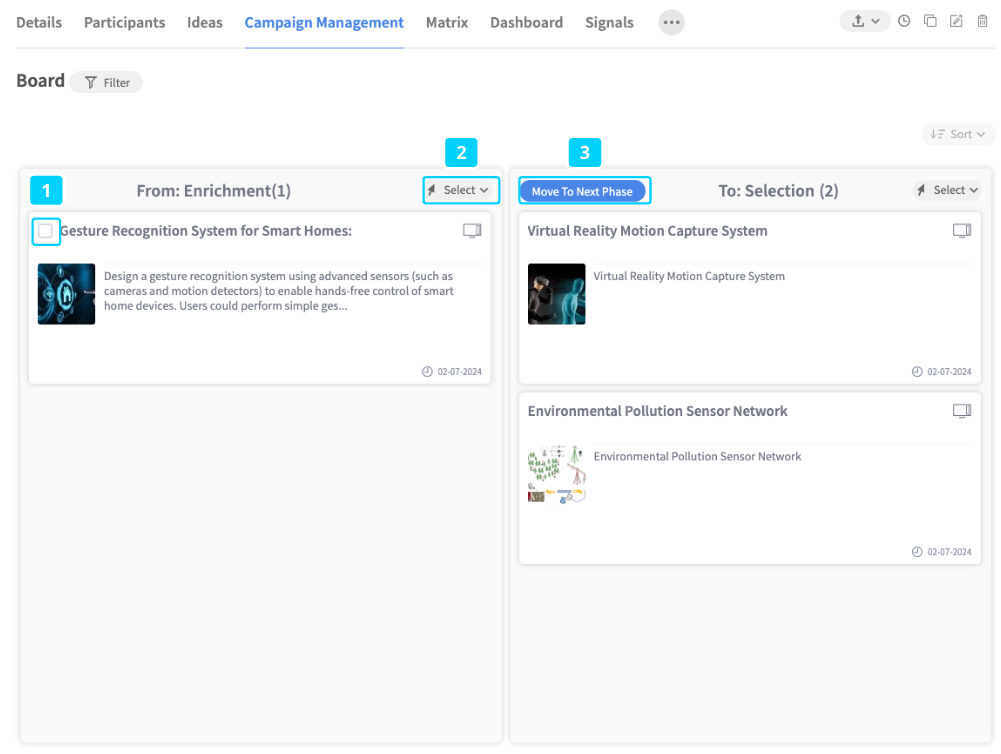This screenshot has width=1001, height=754.
Task: Click the Board heading
Action: point(40,81)
